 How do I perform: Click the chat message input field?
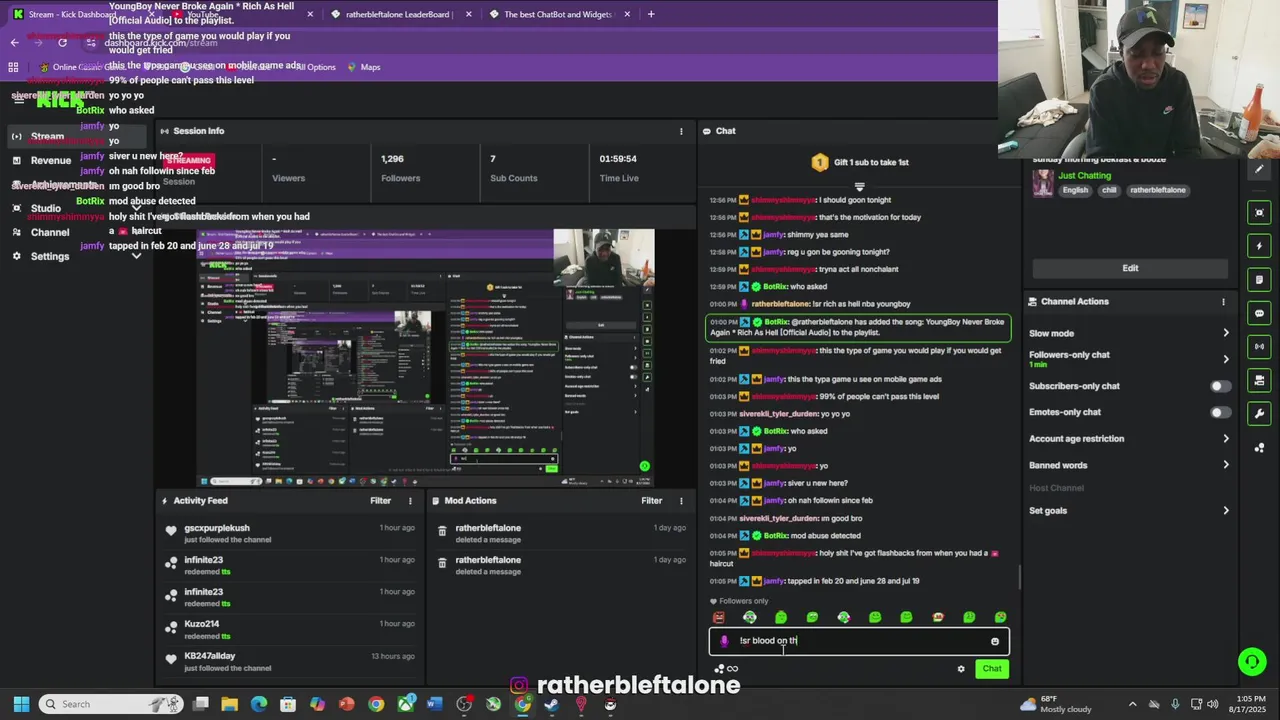pos(859,641)
